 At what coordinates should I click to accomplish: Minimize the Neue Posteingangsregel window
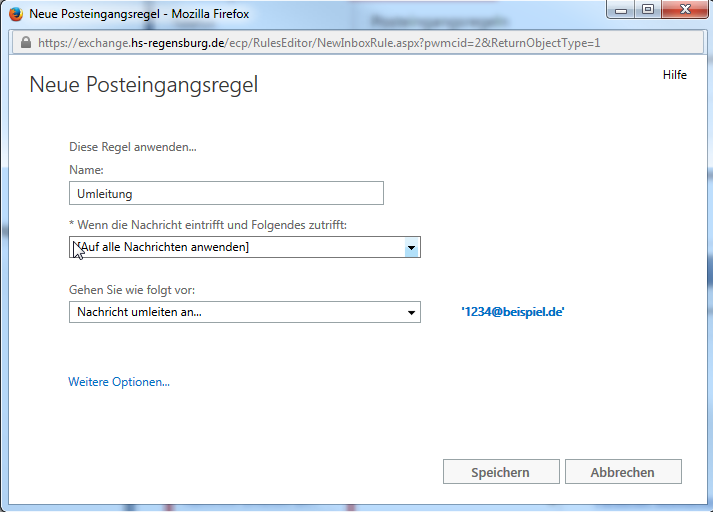pos(623,12)
